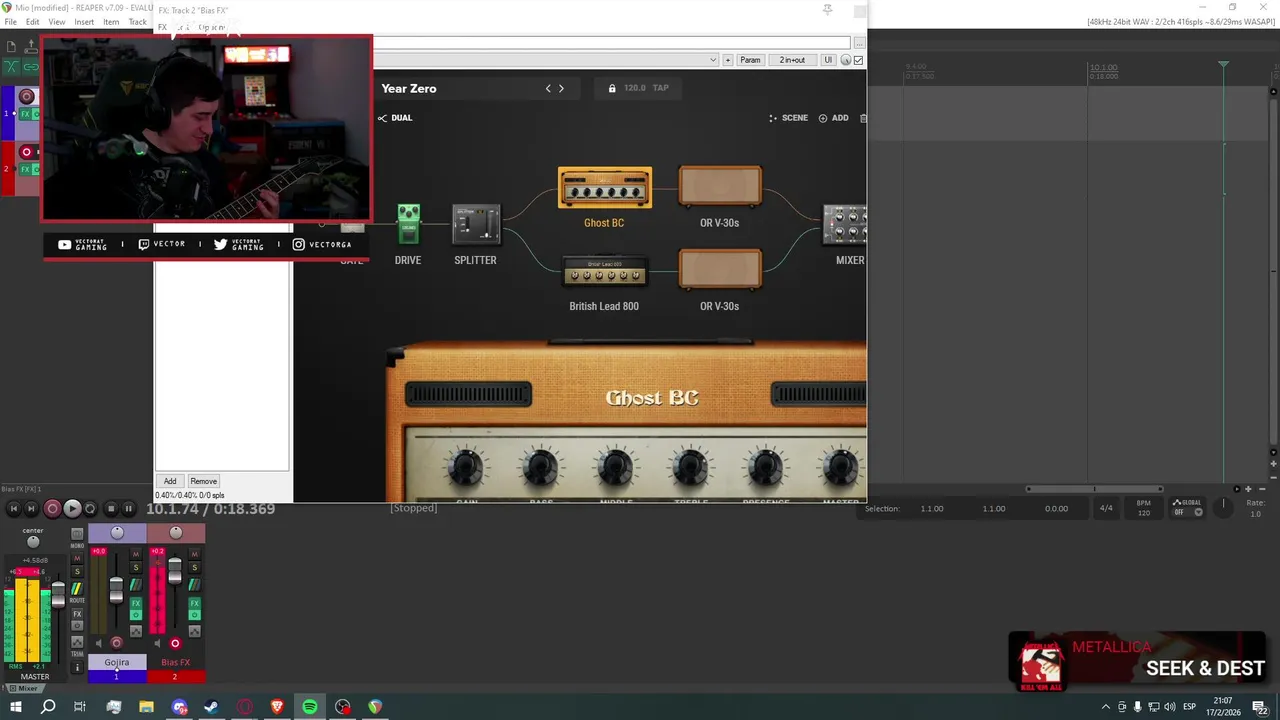
Task: Start recording with the transport record button
Action: click(53, 509)
